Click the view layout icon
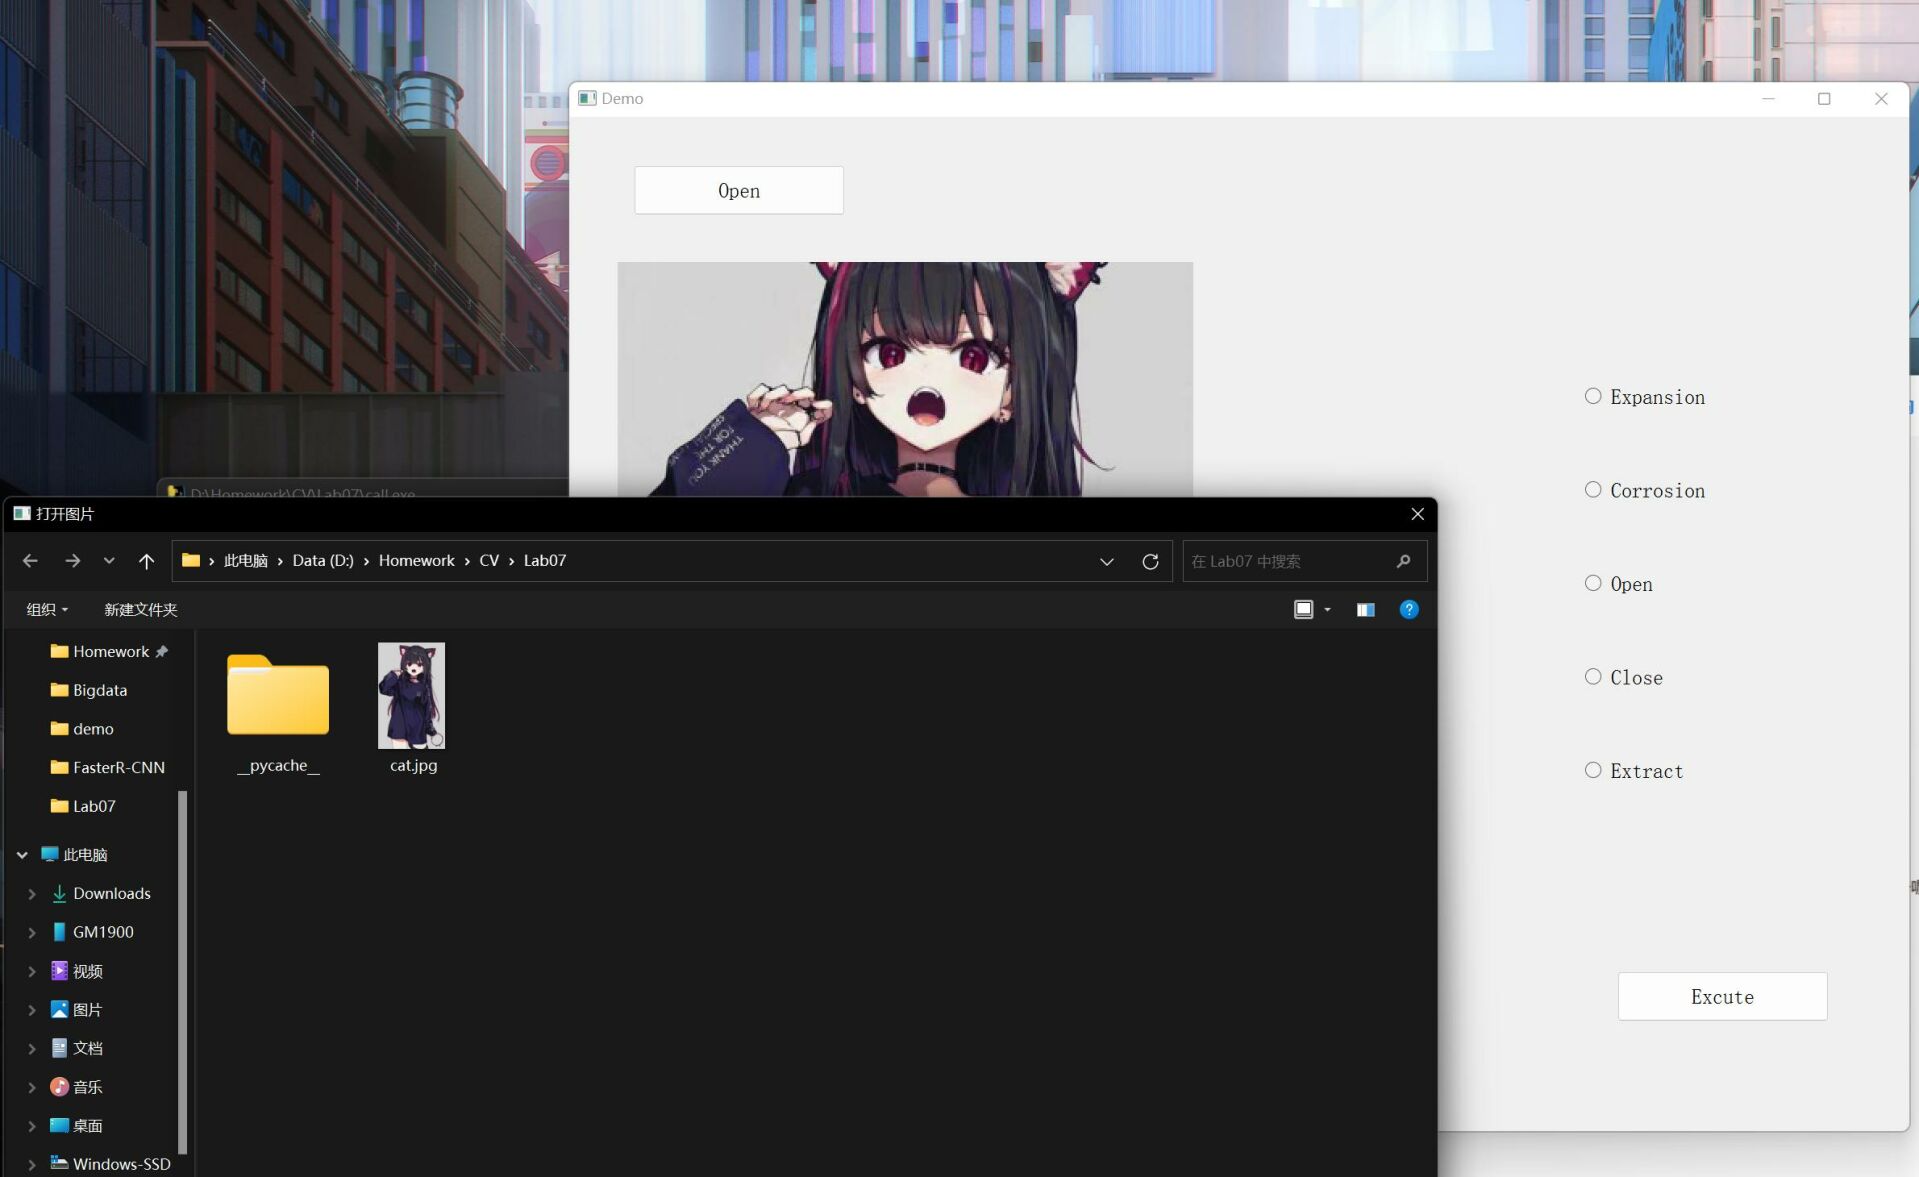Screen dimensions: 1919x1177 [1303, 609]
